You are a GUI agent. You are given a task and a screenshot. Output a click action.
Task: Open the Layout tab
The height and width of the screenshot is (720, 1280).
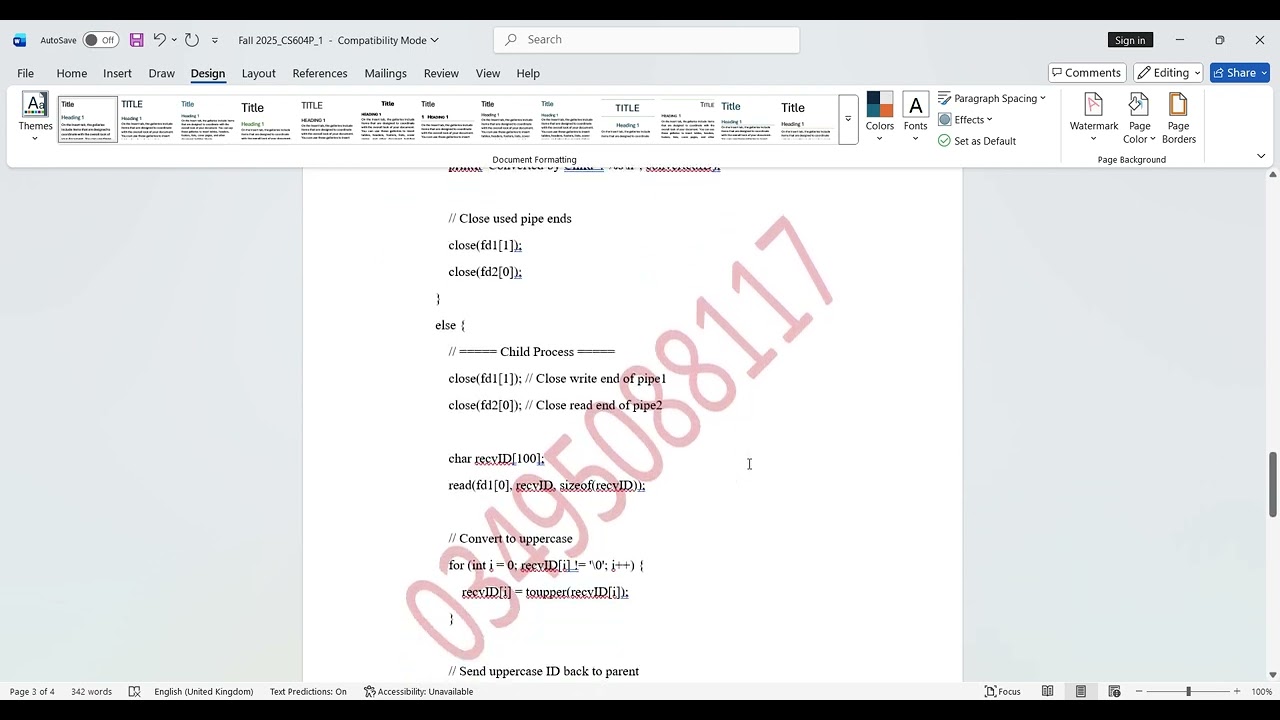258,73
